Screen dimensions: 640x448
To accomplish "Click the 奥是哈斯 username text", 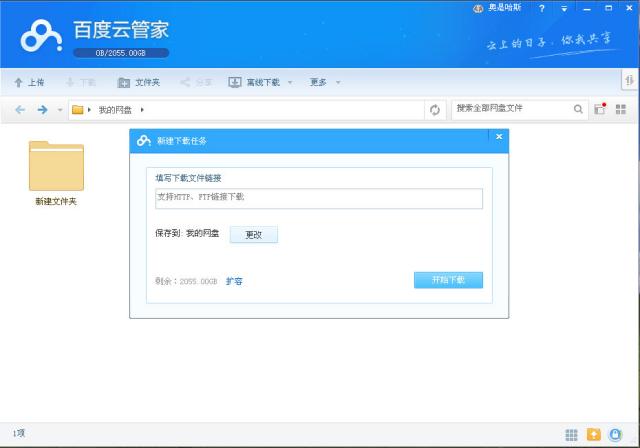I will tap(504, 8).
